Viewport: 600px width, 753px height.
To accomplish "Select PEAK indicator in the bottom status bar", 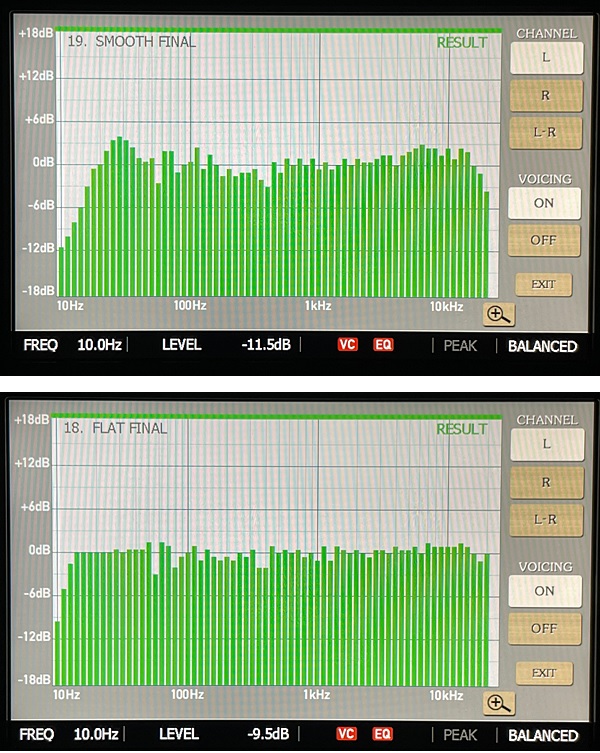I will coord(461,735).
